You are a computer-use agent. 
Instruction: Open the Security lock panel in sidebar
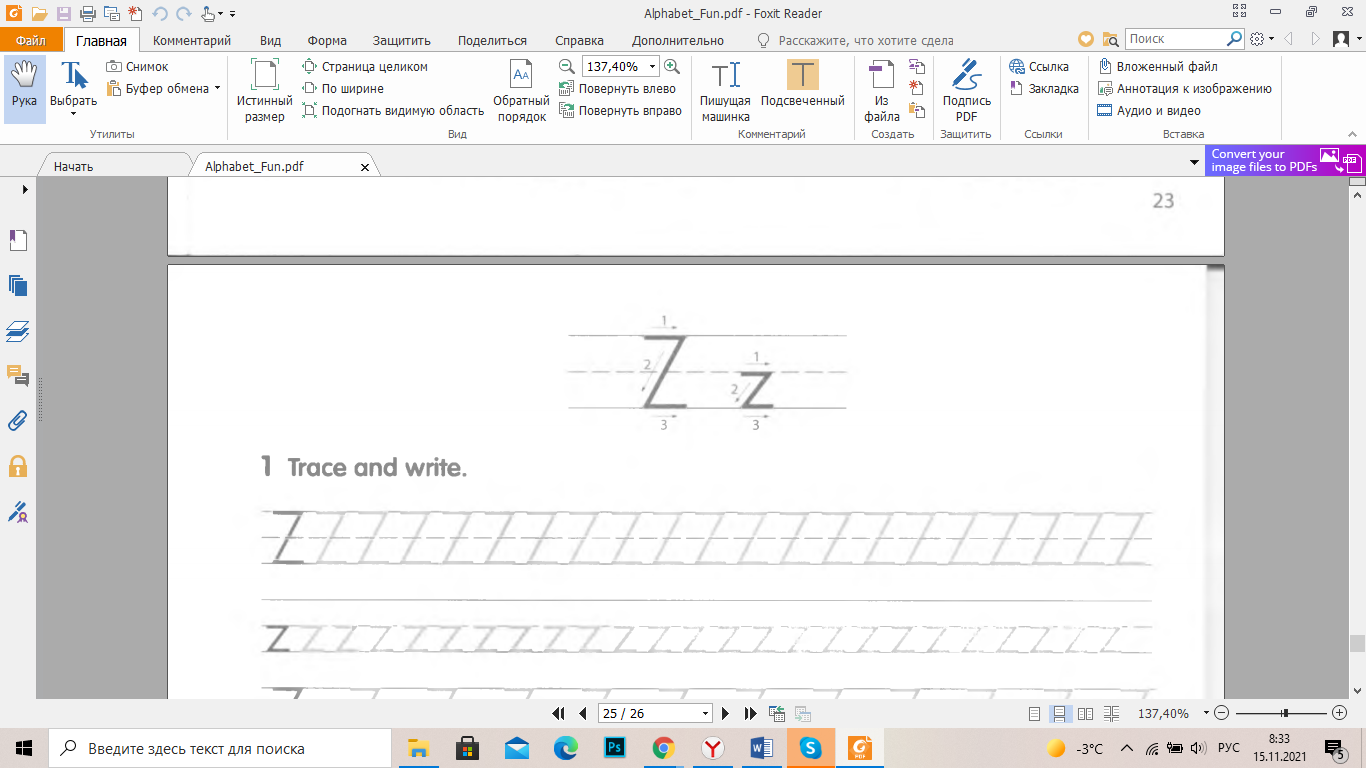pos(18,466)
